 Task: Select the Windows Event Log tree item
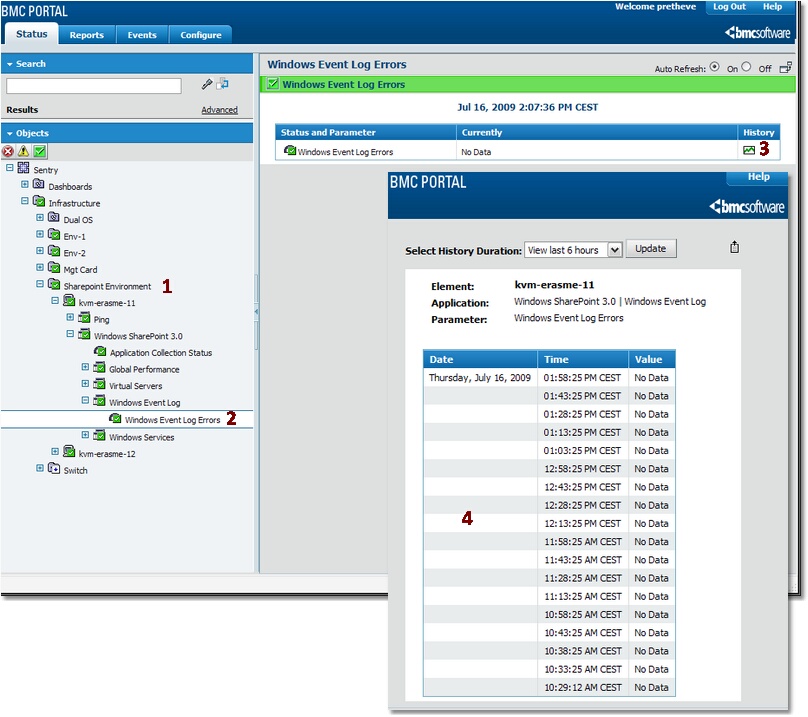144,403
